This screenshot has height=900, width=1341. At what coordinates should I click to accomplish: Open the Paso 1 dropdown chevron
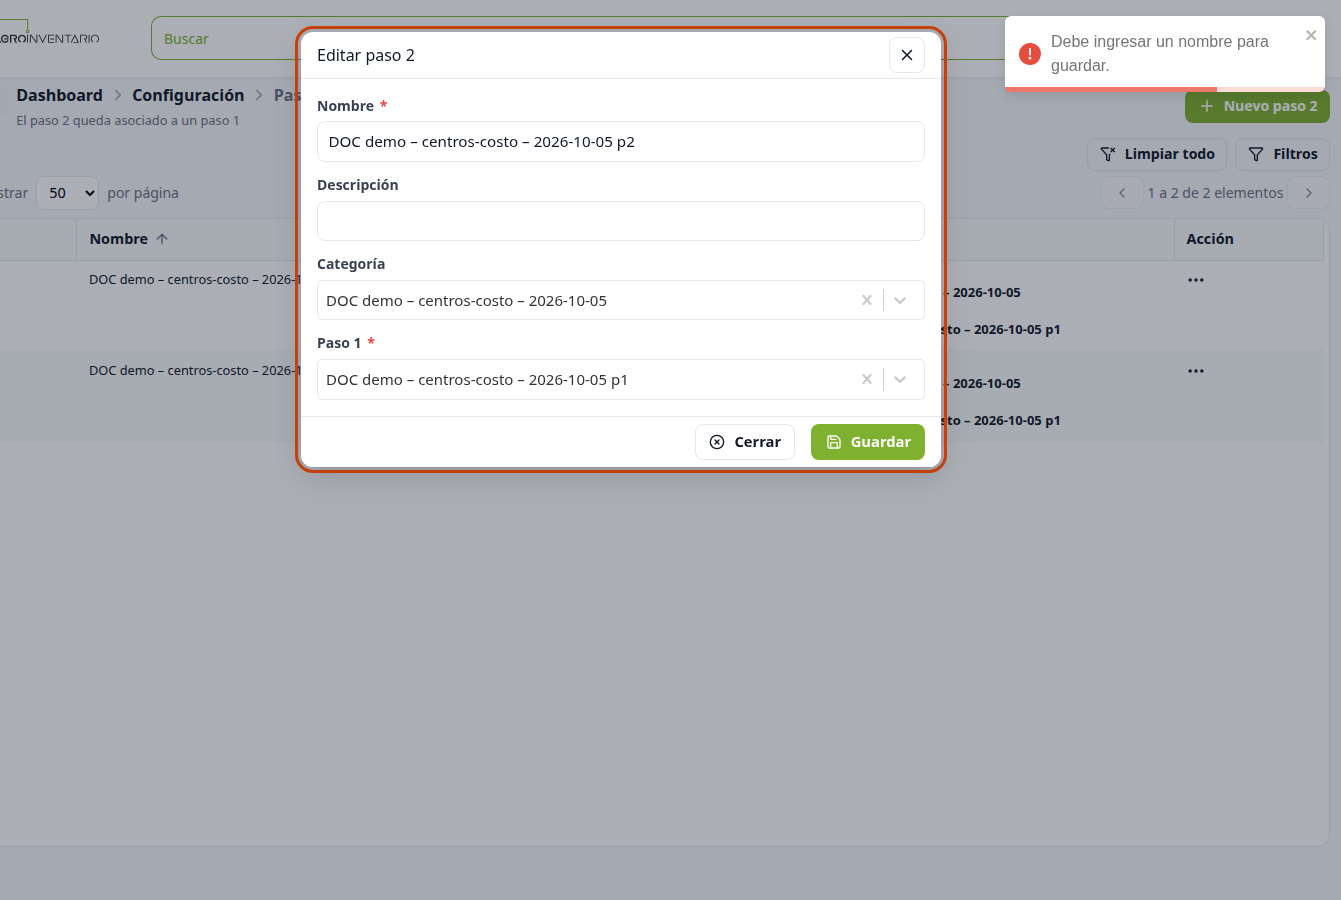click(900, 379)
